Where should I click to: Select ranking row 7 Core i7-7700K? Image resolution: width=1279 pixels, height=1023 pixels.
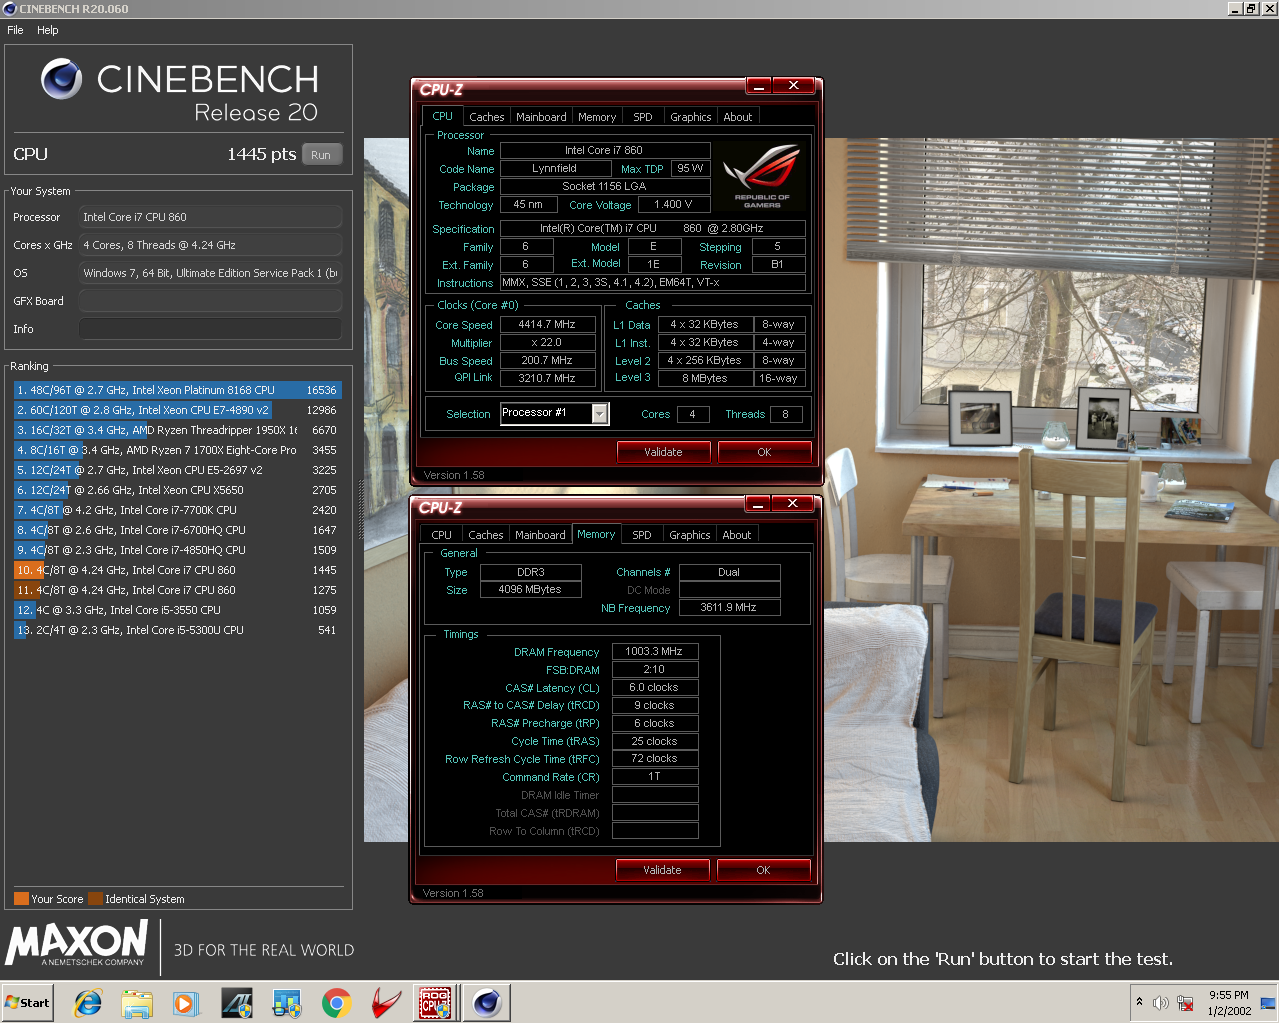(177, 510)
